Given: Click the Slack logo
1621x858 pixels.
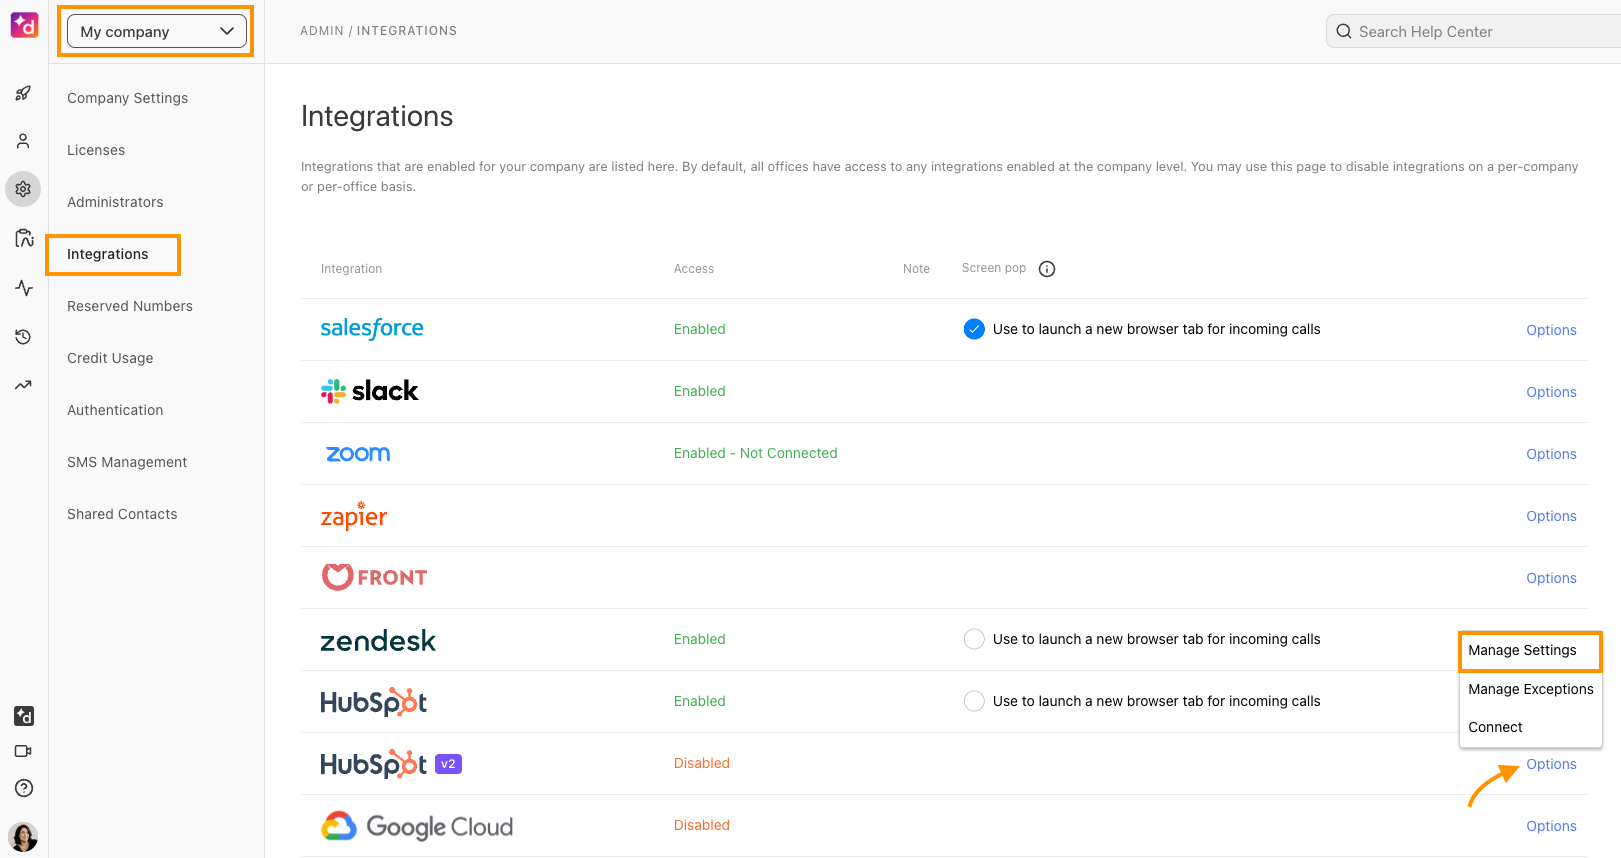Looking at the screenshot, I should pos(369,391).
